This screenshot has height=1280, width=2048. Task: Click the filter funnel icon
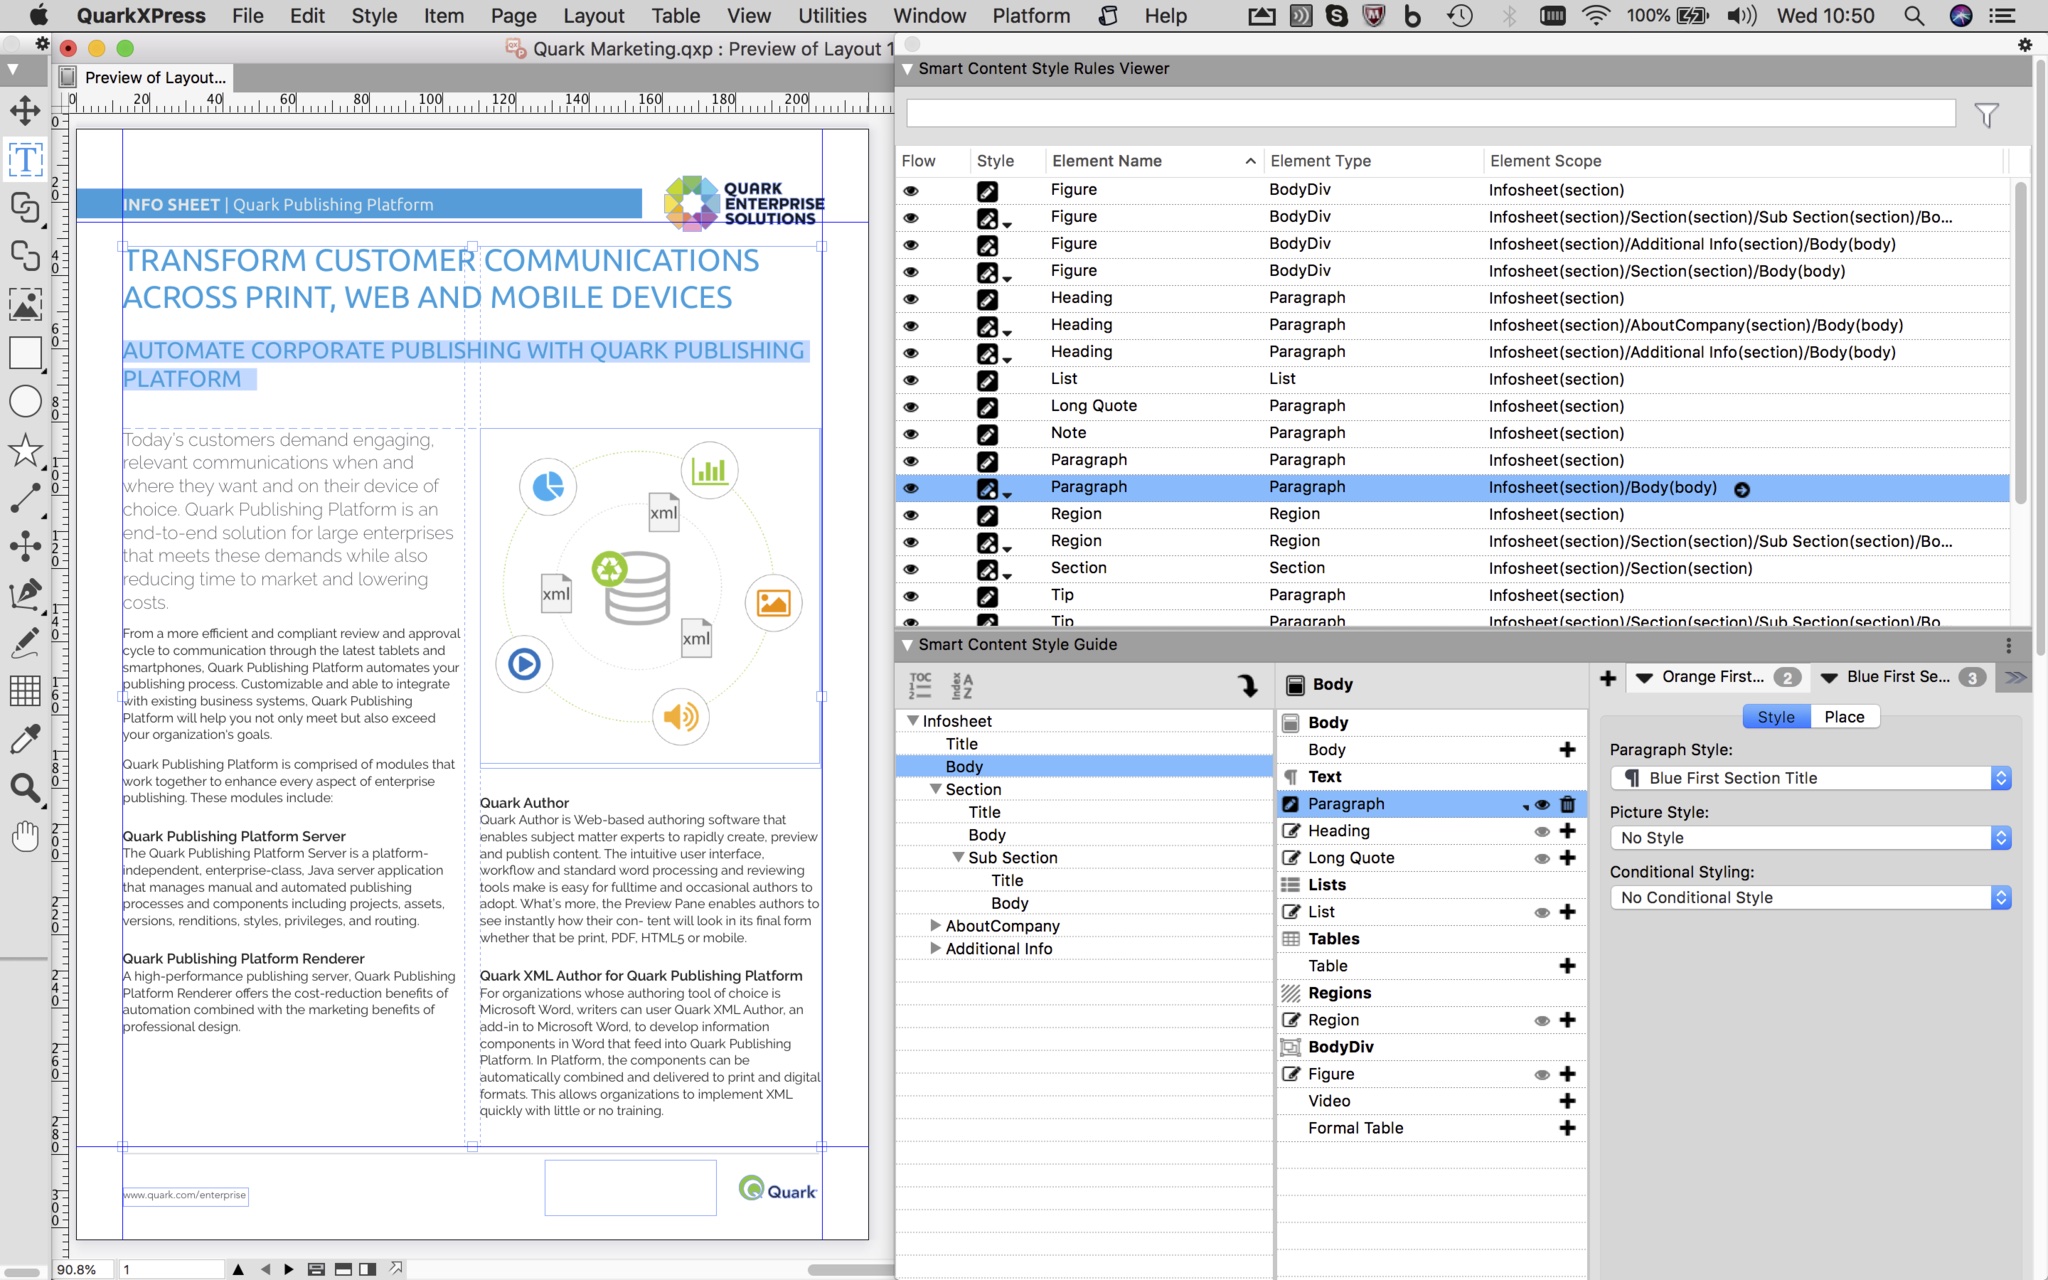[1986, 115]
